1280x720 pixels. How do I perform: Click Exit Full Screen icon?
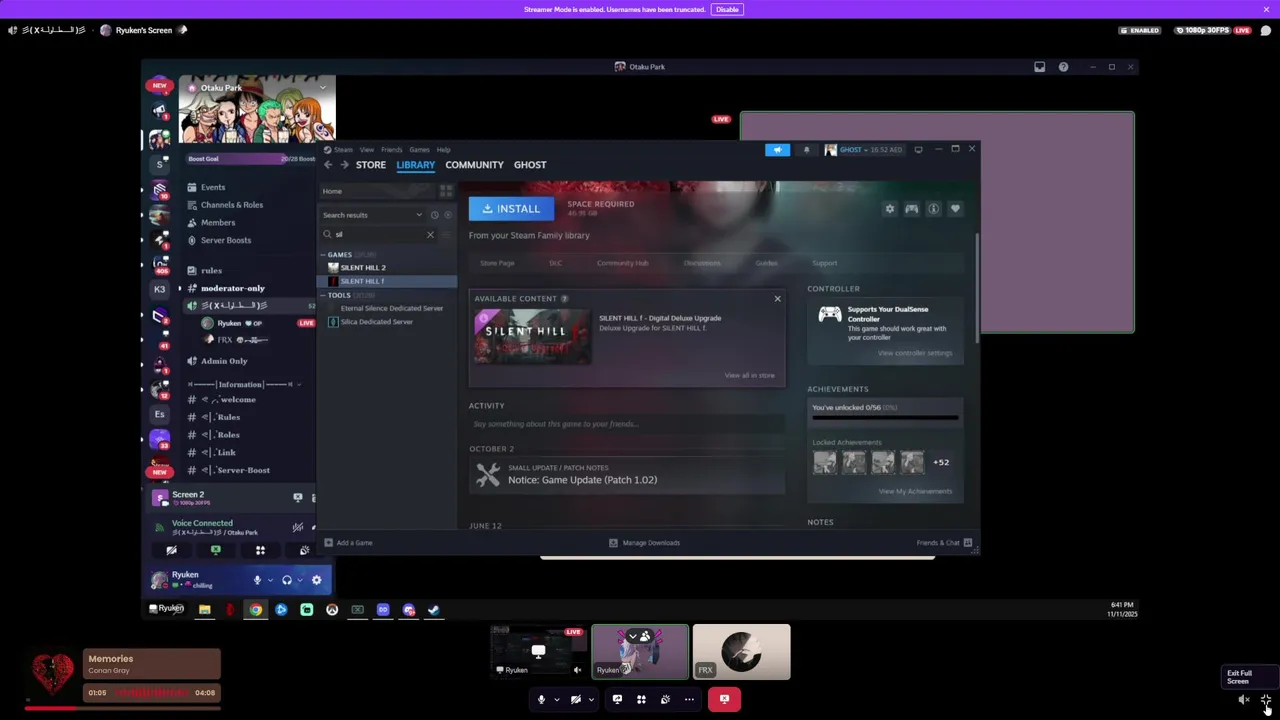point(1266,700)
